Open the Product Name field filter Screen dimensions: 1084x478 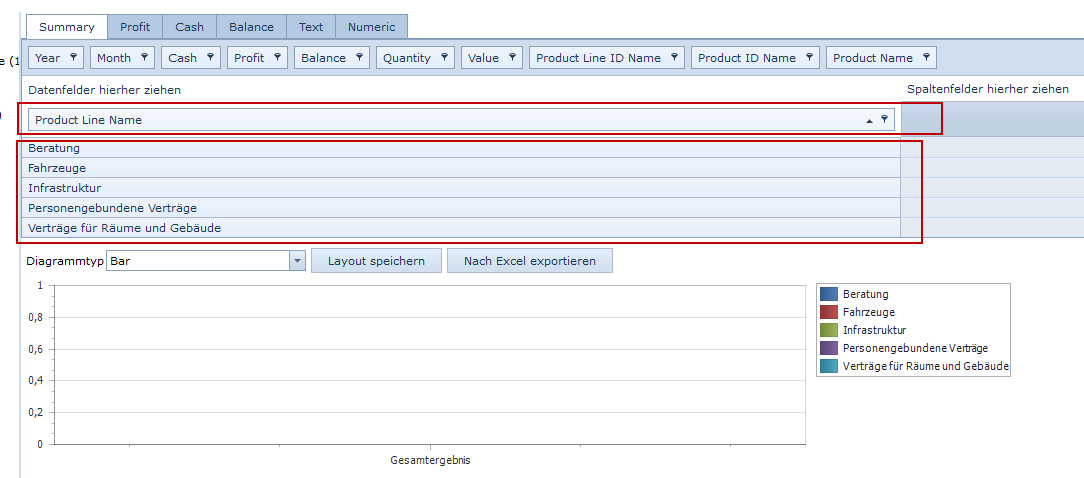[x=927, y=58]
